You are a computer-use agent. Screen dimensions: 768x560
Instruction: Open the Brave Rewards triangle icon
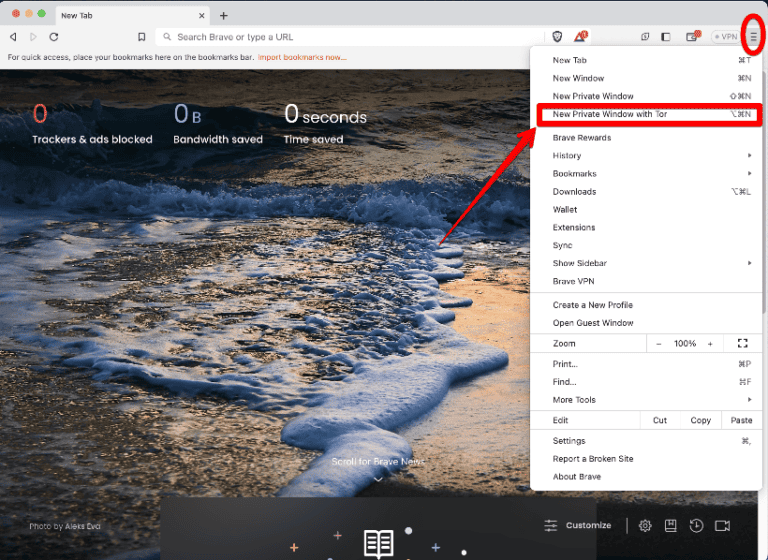(580, 37)
